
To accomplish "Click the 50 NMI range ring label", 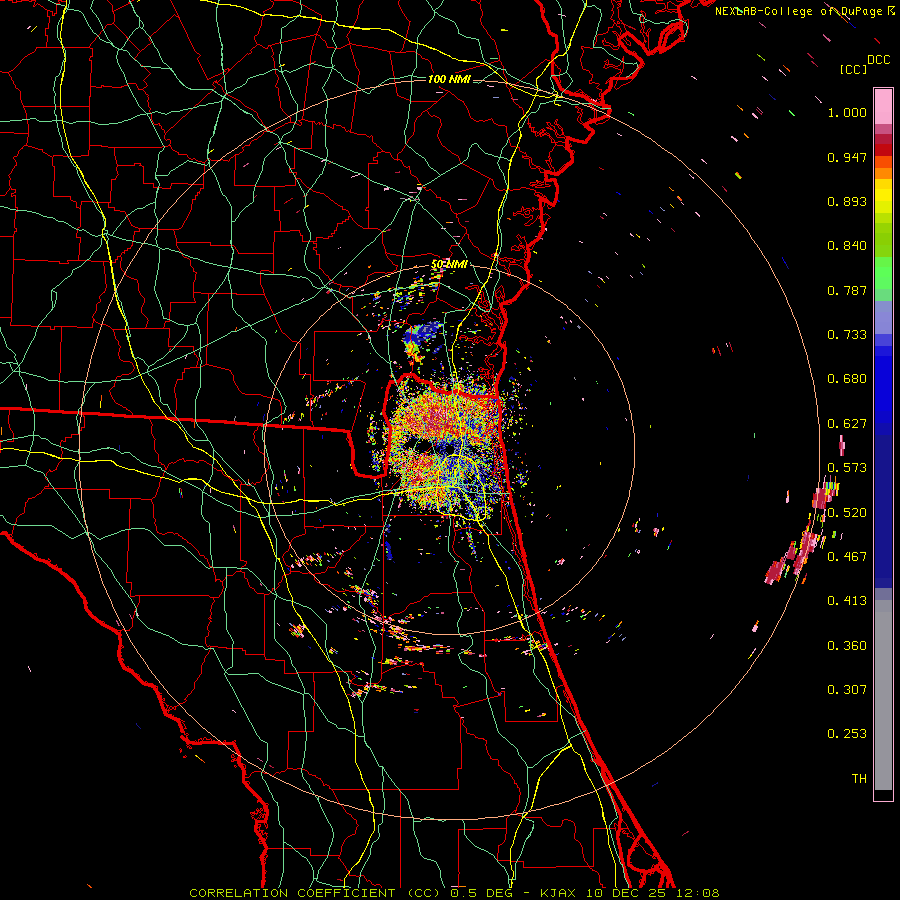I will 449,265.
